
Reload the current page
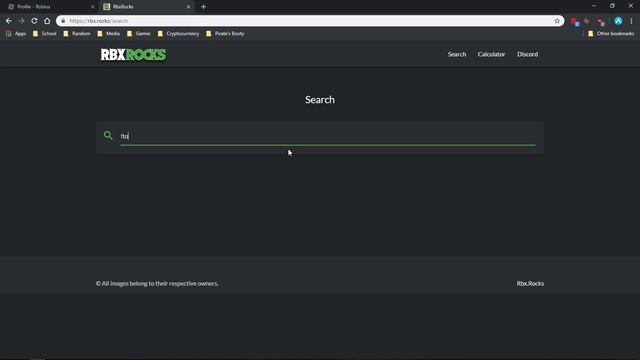pos(34,21)
